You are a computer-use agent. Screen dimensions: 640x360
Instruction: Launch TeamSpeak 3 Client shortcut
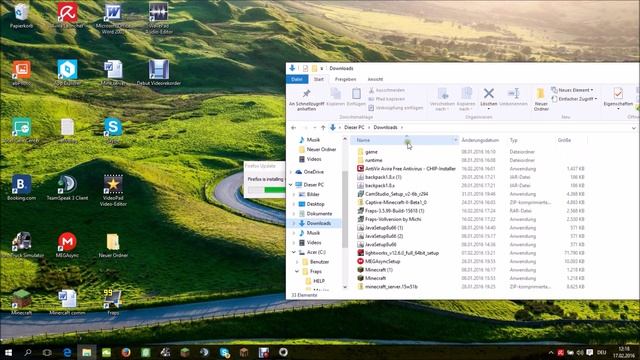(67, 188)
